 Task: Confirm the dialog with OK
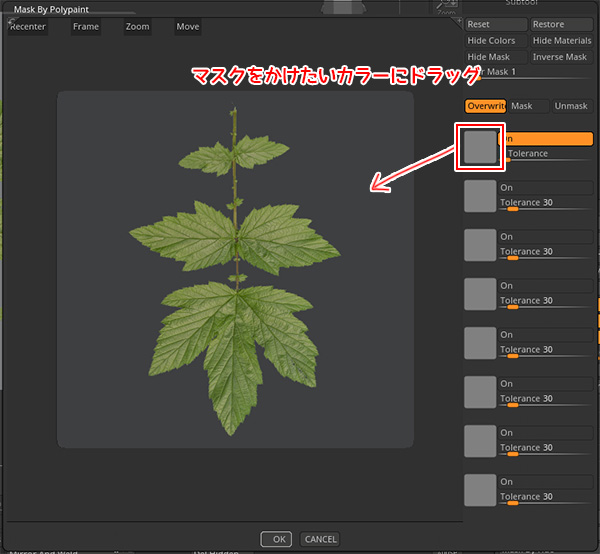(276, 539)
